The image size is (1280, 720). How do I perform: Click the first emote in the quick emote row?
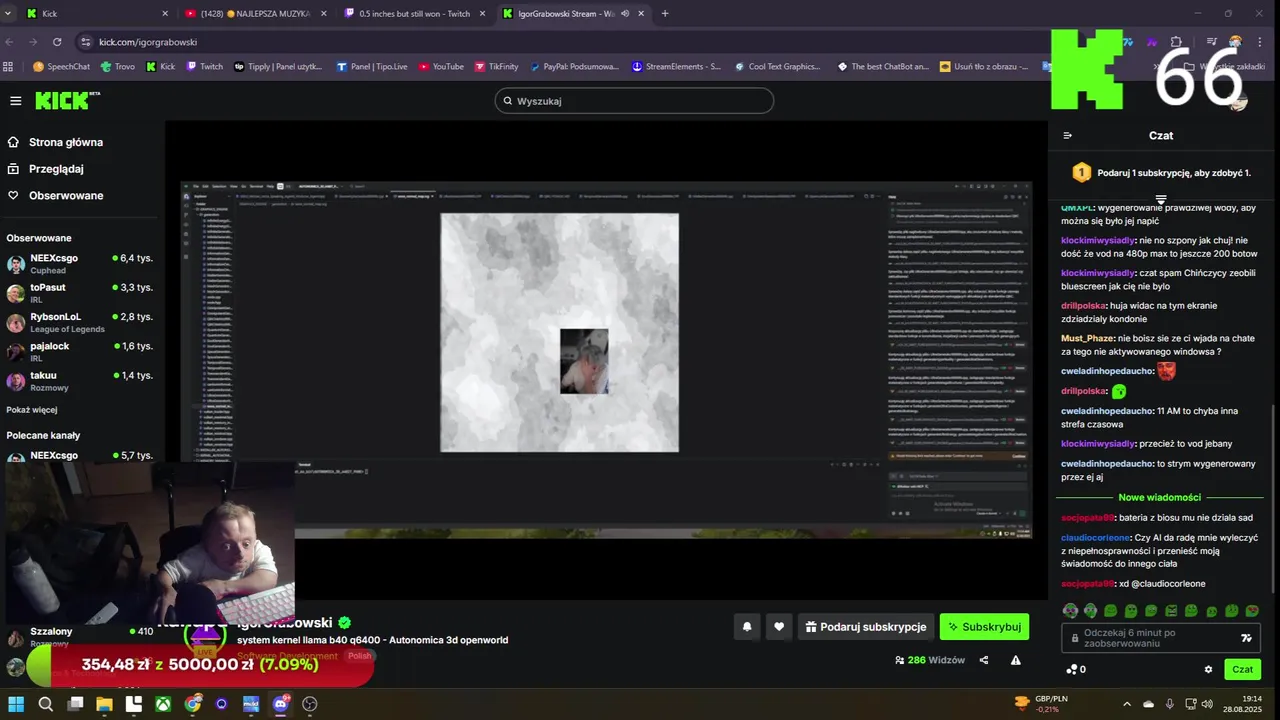1071,610
